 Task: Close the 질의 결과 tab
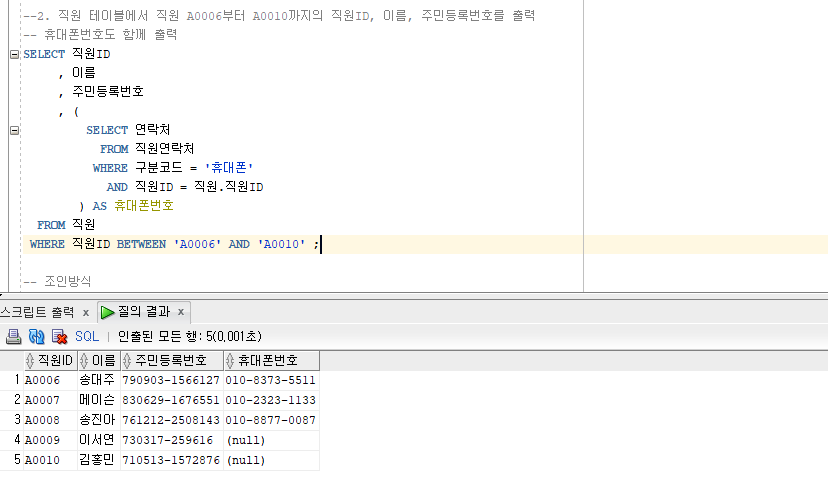click(x=181, y=312)
